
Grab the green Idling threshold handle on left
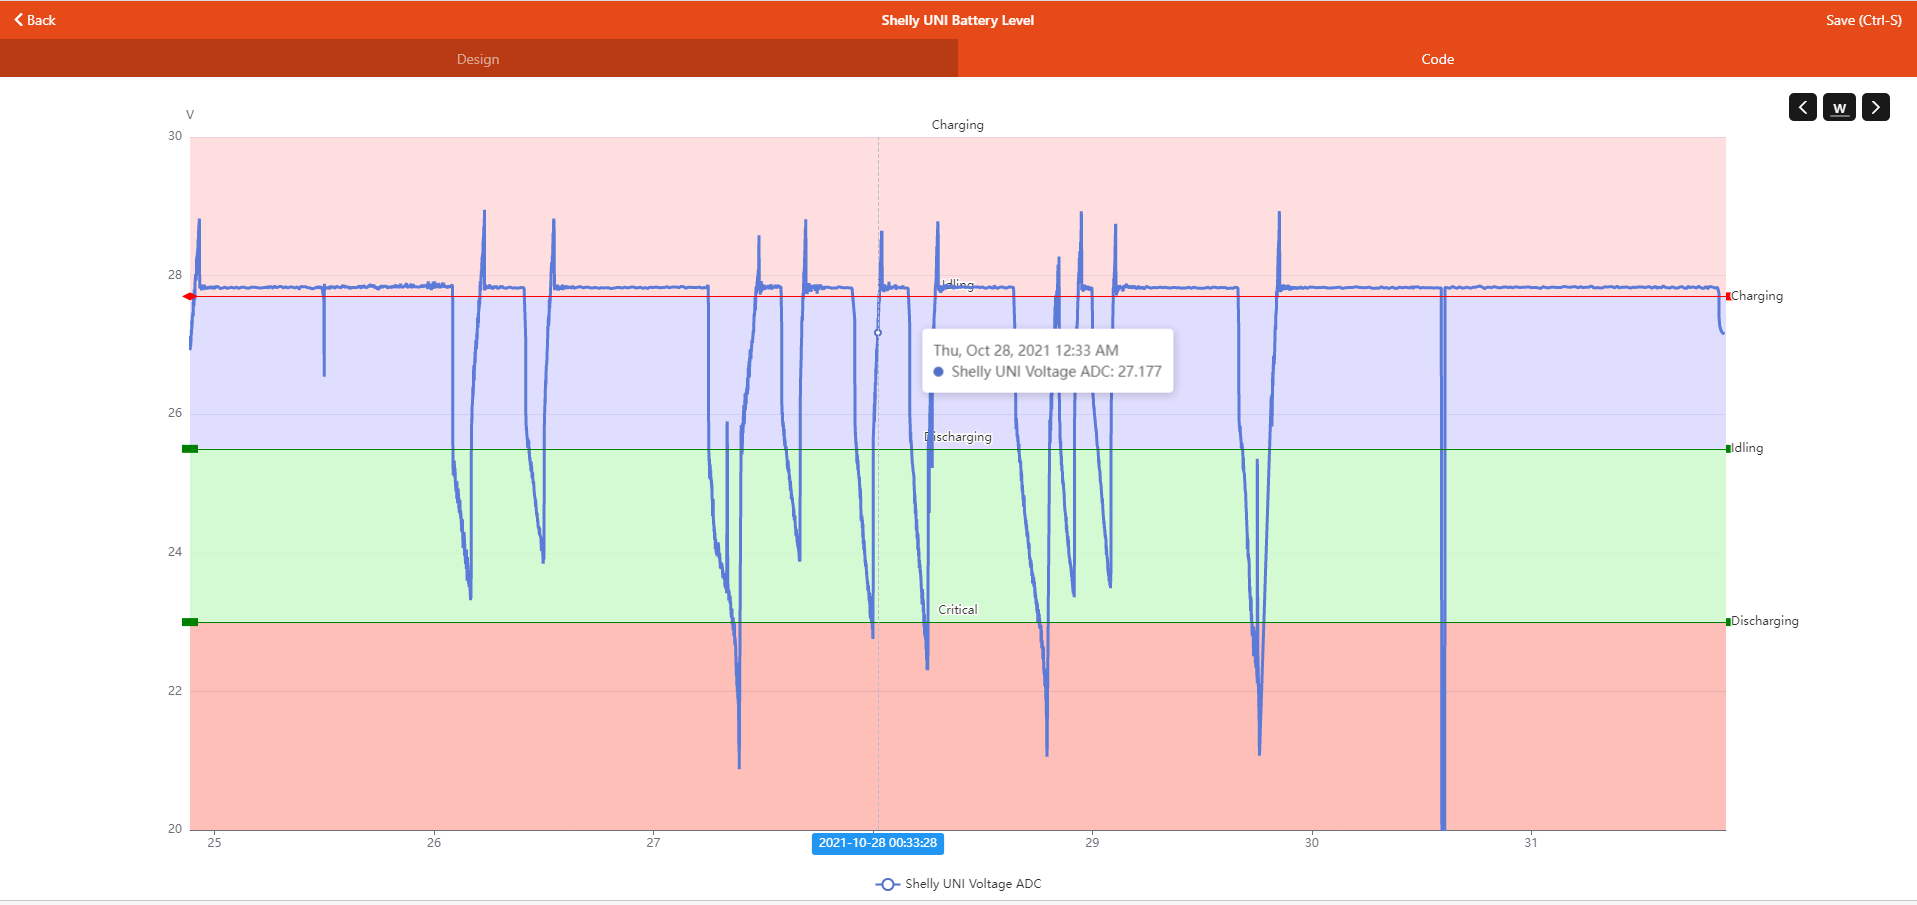tap(190, 449)
